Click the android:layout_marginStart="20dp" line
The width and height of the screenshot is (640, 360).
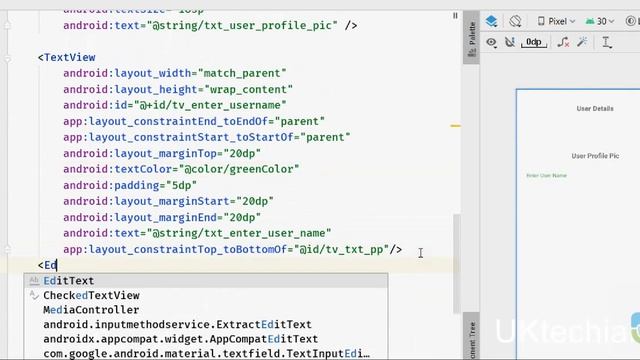coord(168,201)
